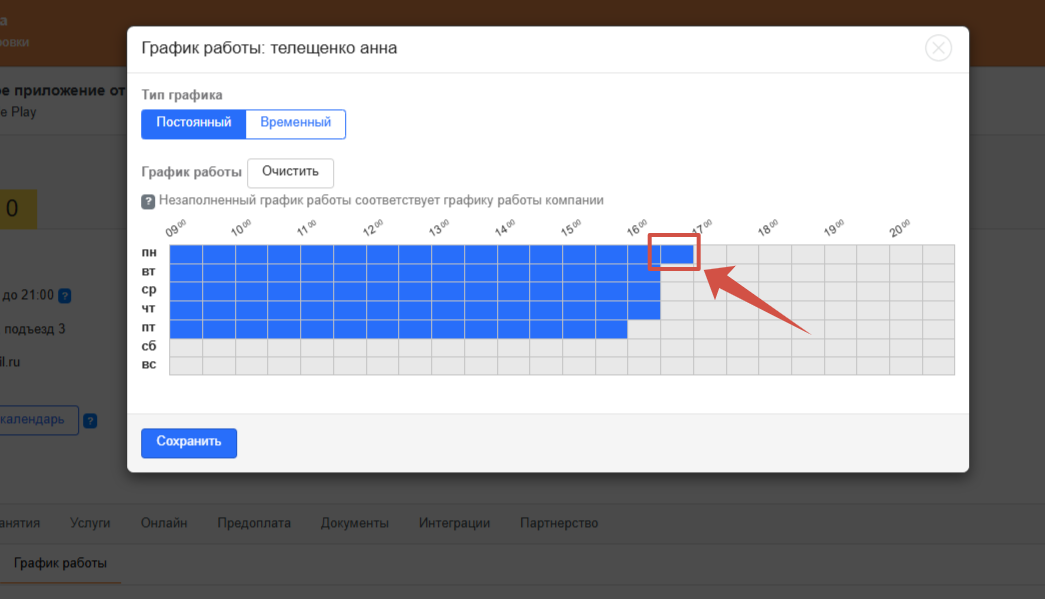Screen dimensions: 1045x599
Task: Click the вт day label
Action: [148, 271]
